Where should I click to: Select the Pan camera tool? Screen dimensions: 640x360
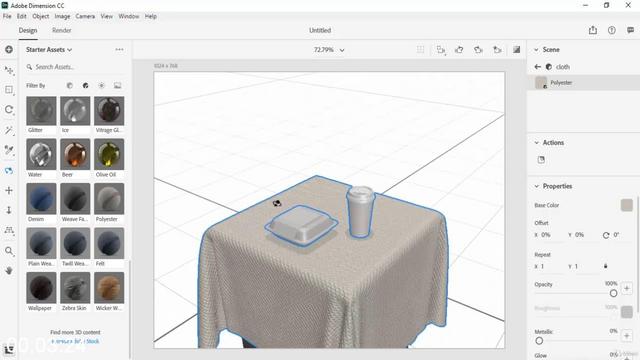[x=9, y=190]
